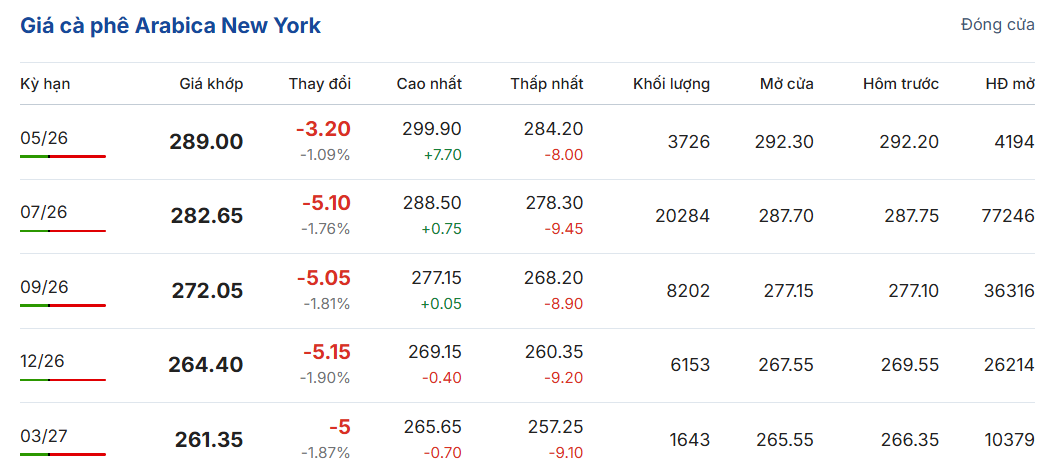Viewport: 1062px width, 472px height.
Task: Click the 'Đóng cửa' market status label
Action: coord(997,25)
